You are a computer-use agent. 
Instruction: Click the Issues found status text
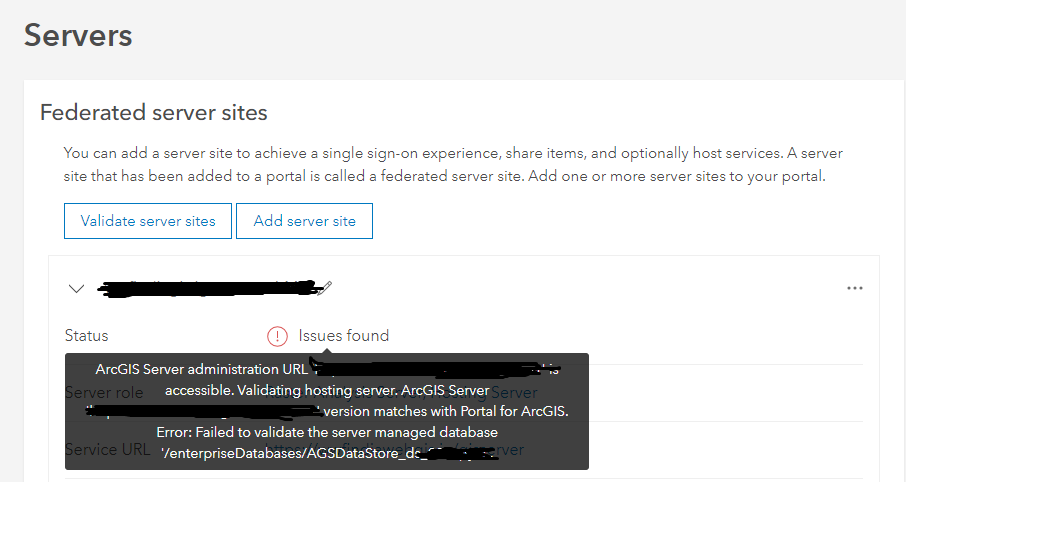tap(343, 336)
